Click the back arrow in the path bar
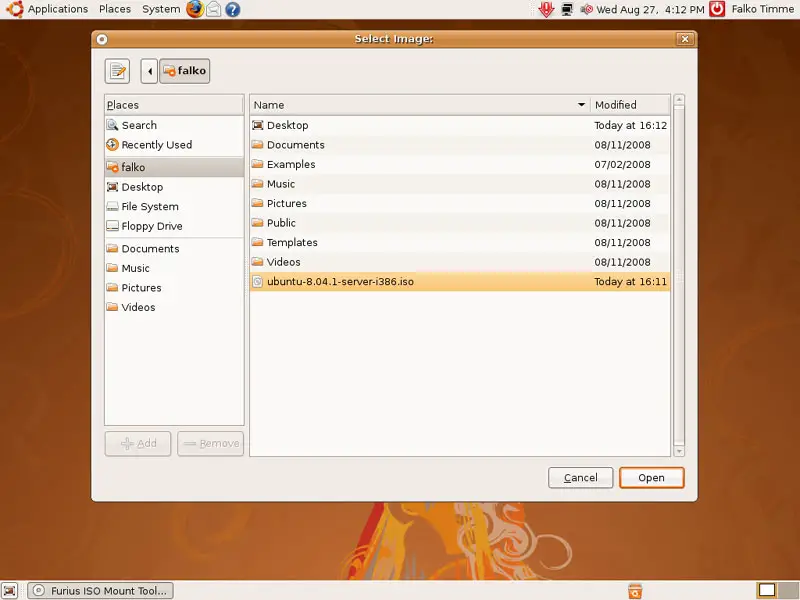The height and width of the screenshot is (600, 800). tap(149, 71)
